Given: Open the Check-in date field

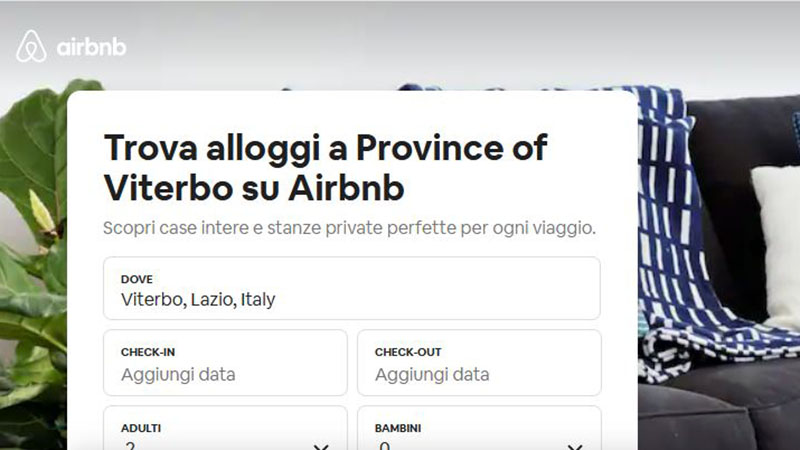Looking at the screenshot, I should [225, 362].
